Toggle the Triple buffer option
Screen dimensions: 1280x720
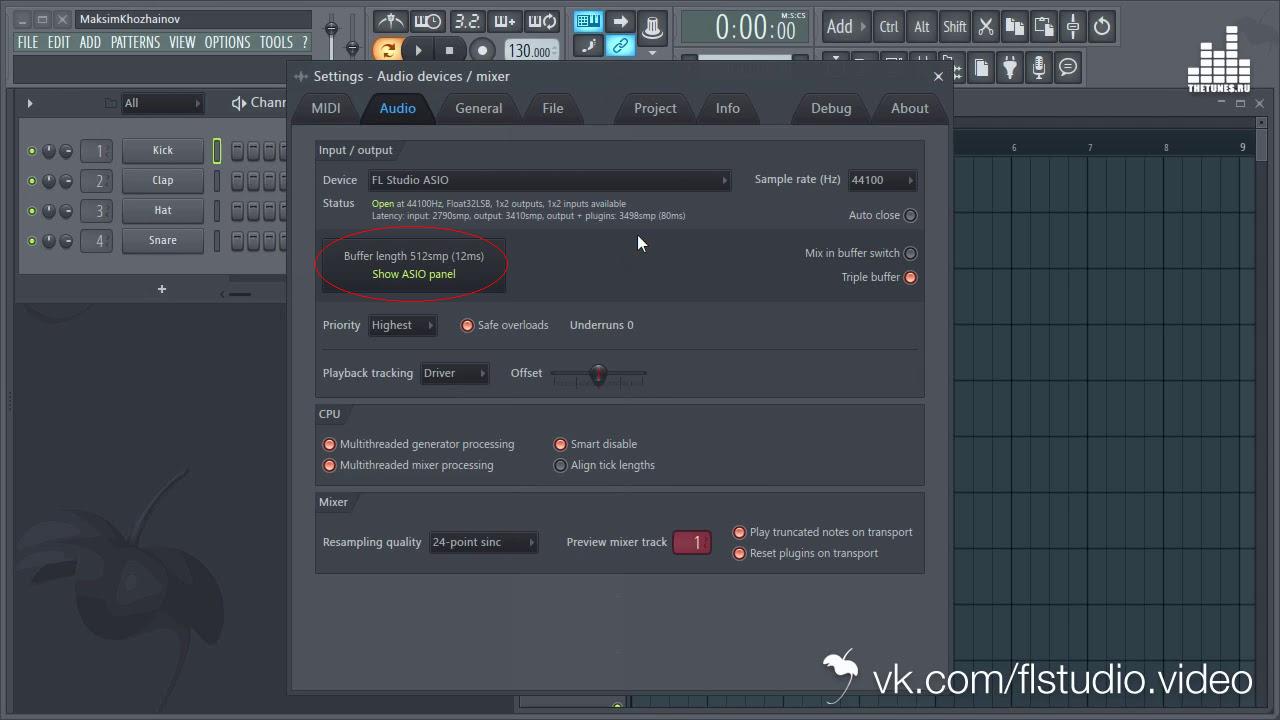click(910, 277)
